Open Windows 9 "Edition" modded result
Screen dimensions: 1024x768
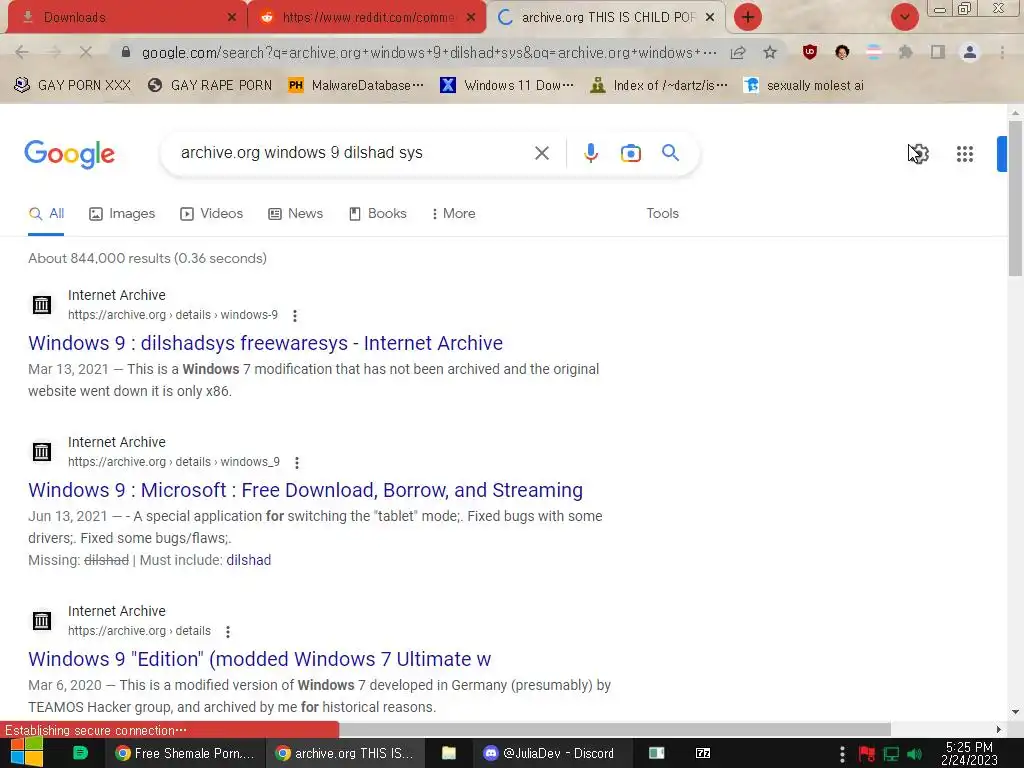tap(259, 659)
